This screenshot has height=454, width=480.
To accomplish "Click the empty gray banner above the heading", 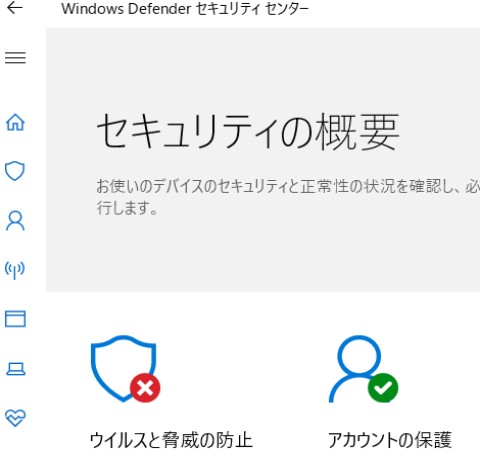I will [x=263, y=67].
